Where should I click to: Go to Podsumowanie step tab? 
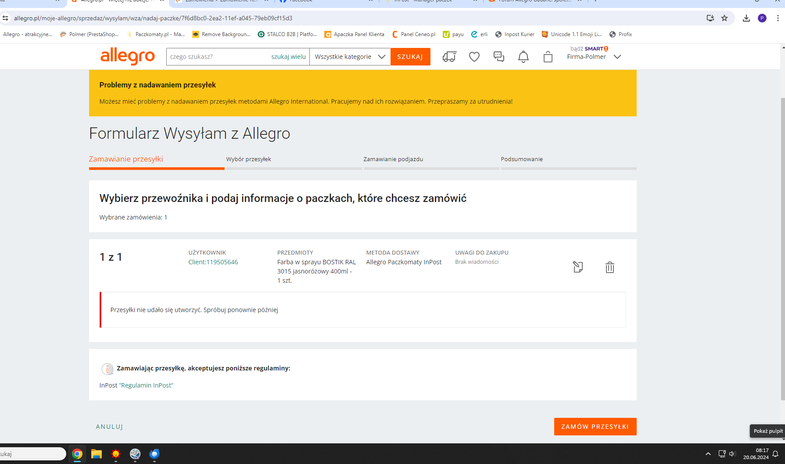coord(523,159)
